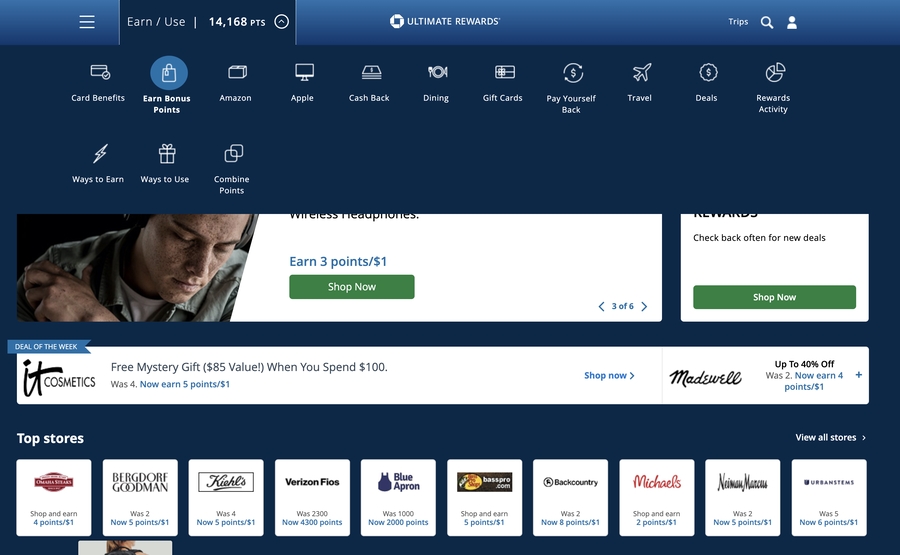Screen dimensions: 900x555
Task: Go to next carousel slide
Action: tap(644, 307)
